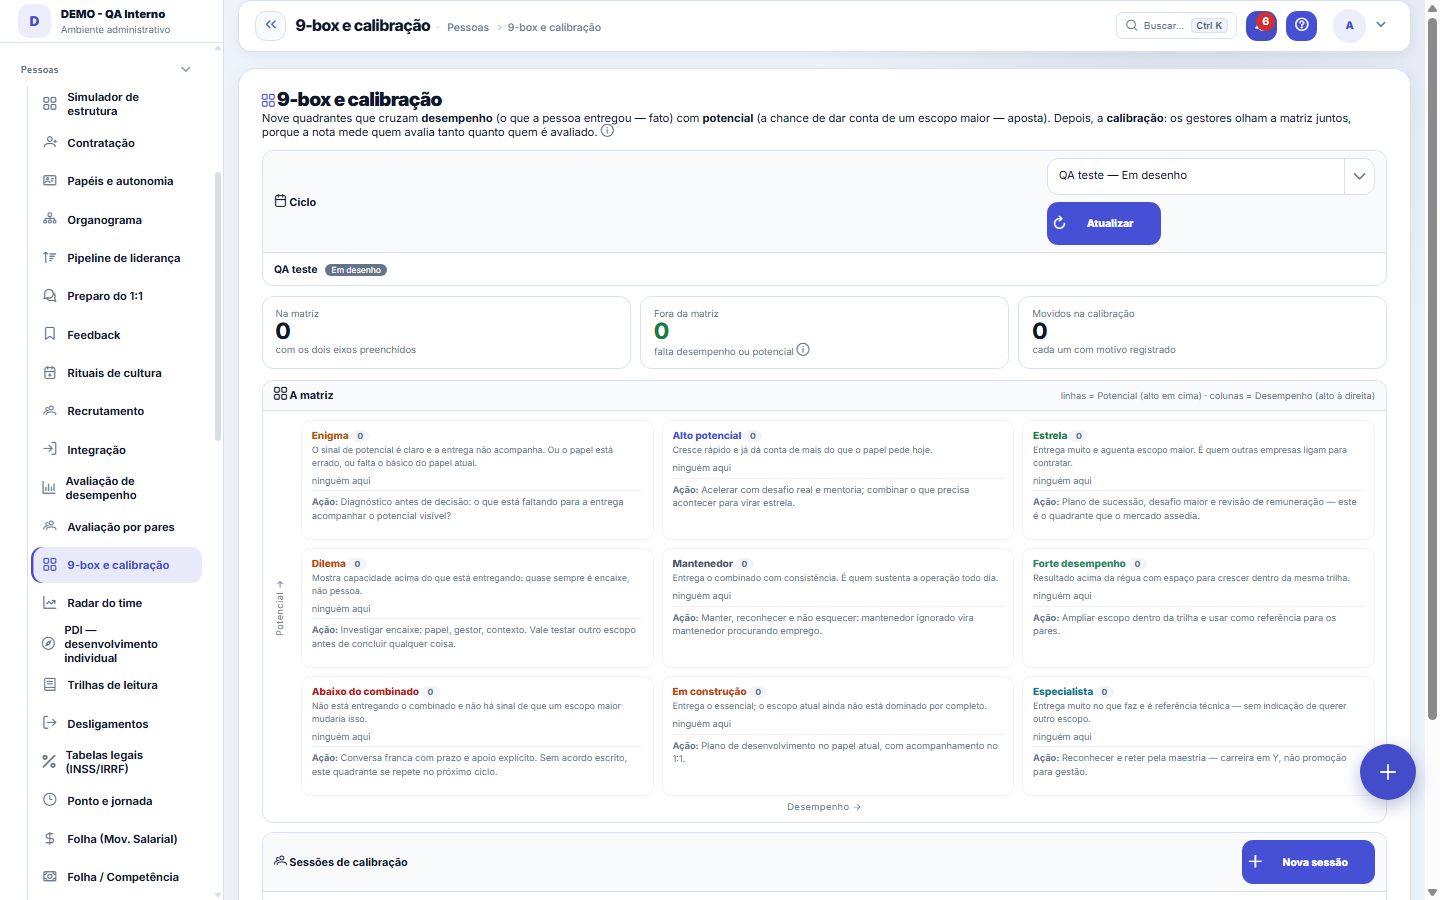This screenshot has width=1440, height=900.
Task: Click the Buscar search field
Action: tap(1176, 26)
